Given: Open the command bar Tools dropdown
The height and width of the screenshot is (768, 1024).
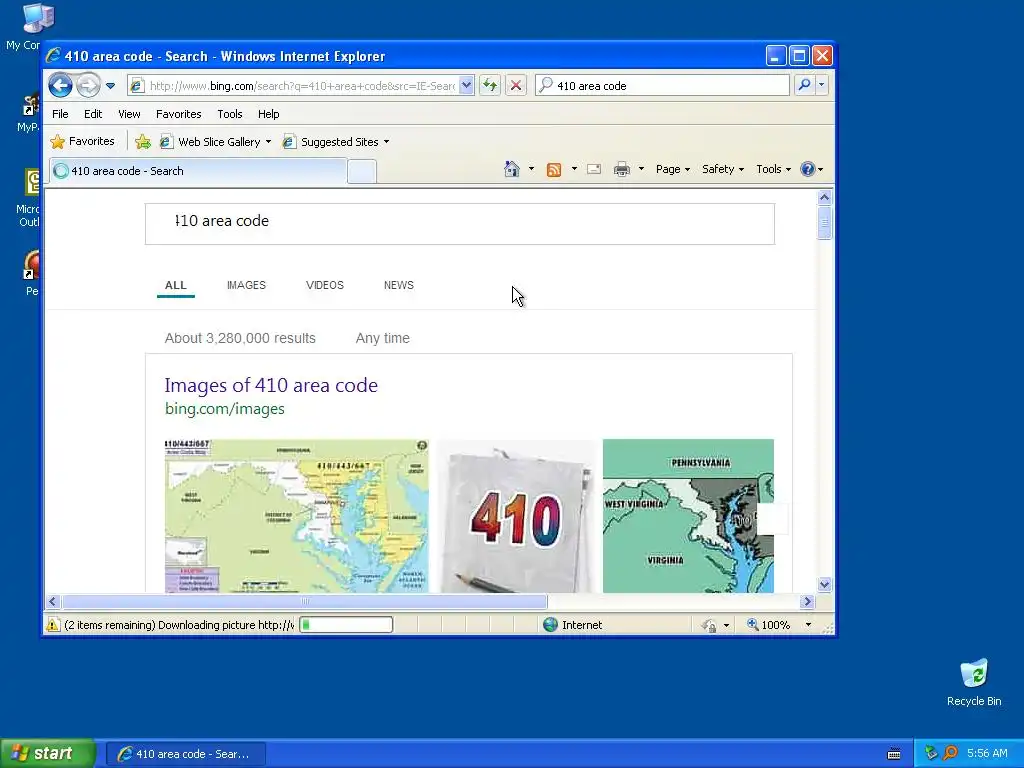Looking at the screenshot, I should (773, 169).
